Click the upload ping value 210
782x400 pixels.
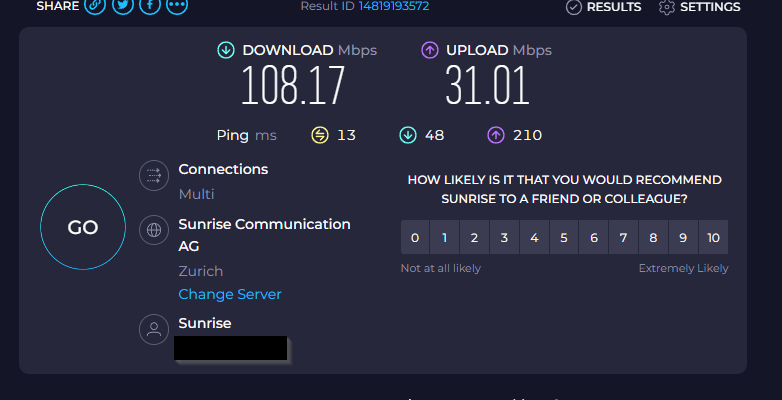pyautogui.click(x=528, y=135)
